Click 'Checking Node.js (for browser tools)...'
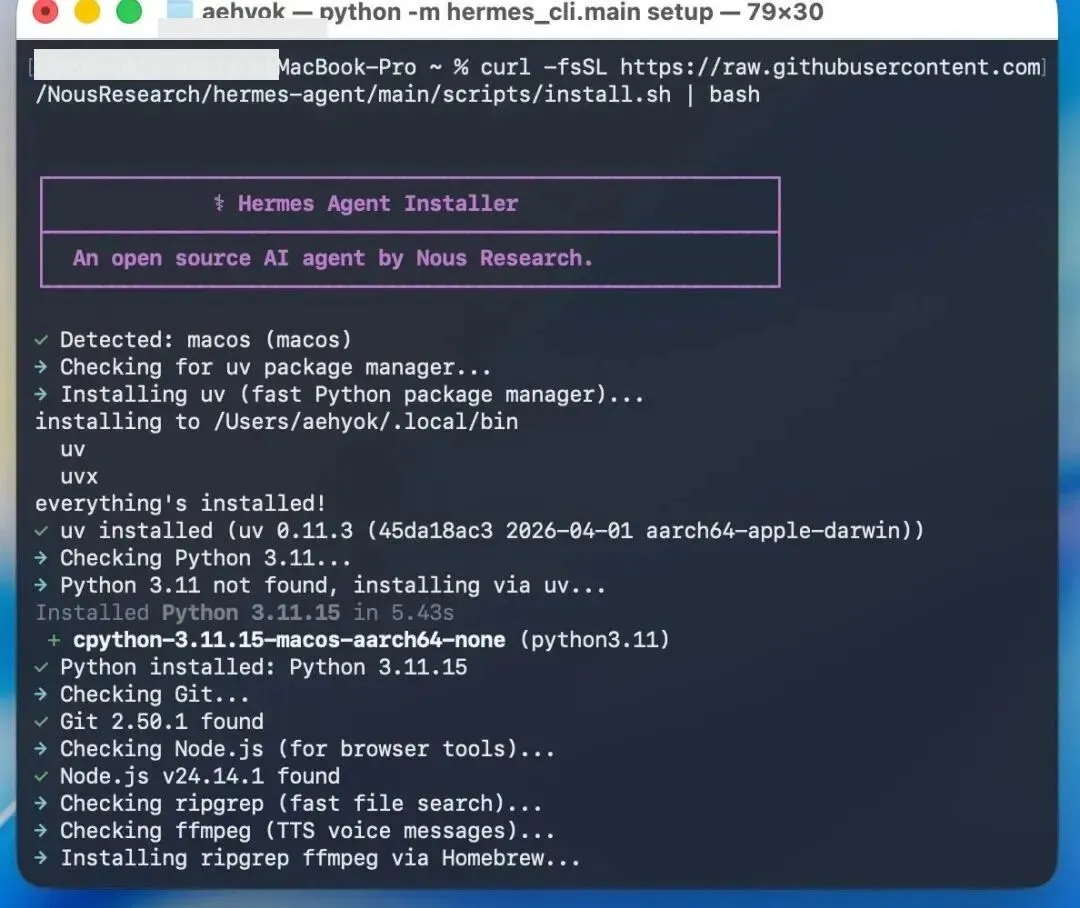 (x=307, y=749)
